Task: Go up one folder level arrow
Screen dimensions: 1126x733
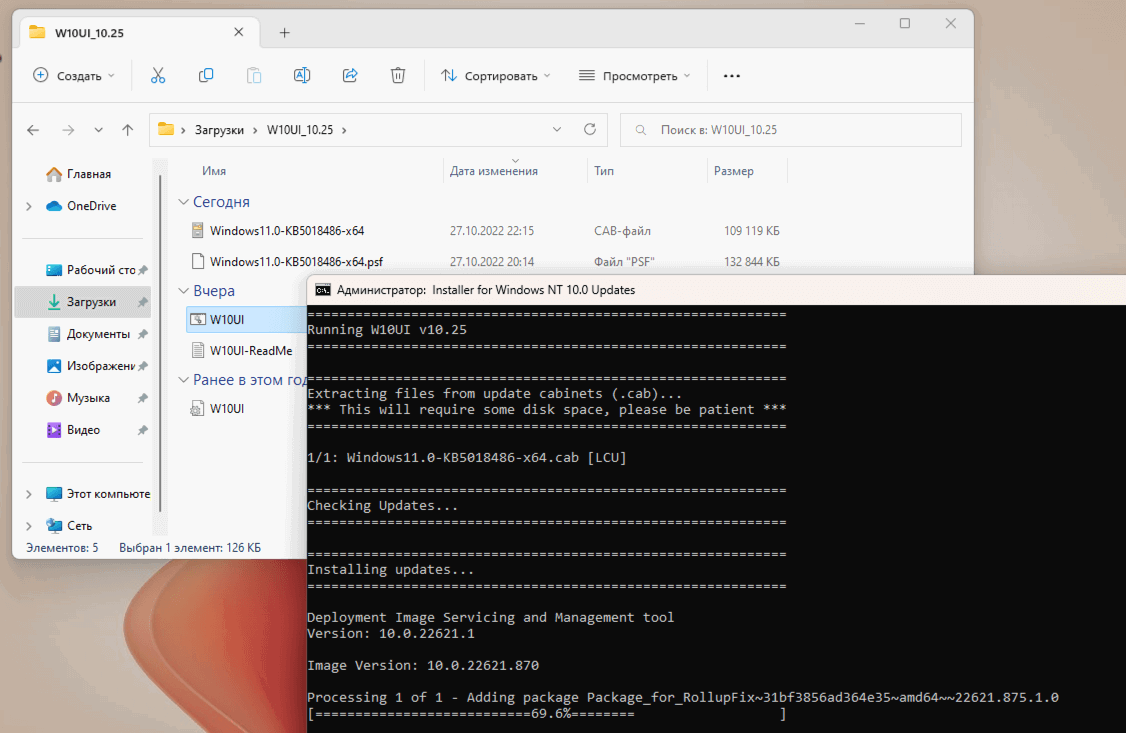Action: coord(128,130)
